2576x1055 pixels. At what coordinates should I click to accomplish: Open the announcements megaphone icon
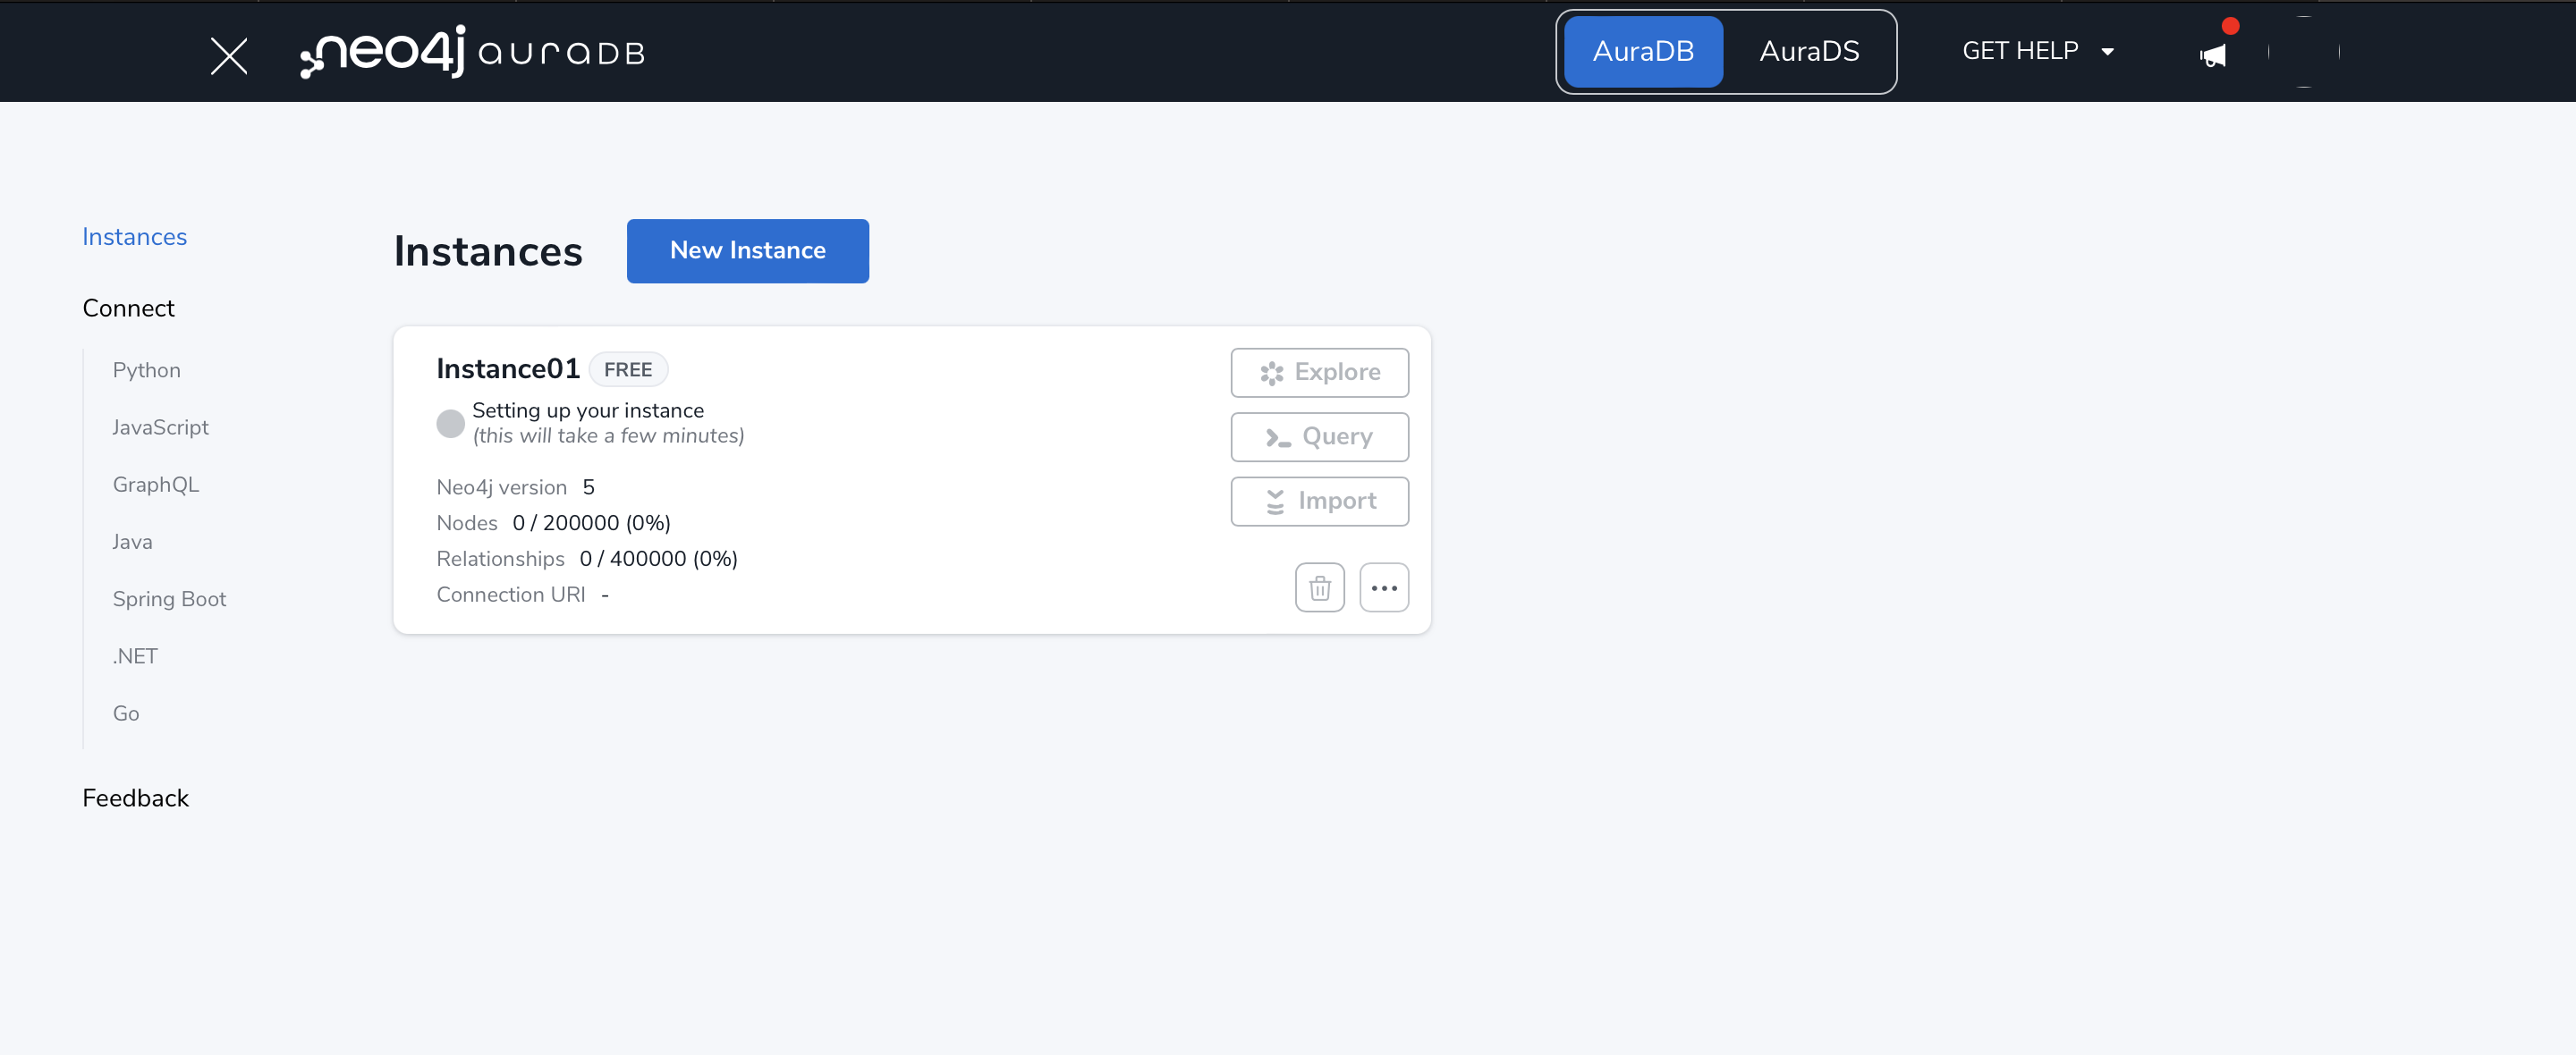click(2213, 55)
